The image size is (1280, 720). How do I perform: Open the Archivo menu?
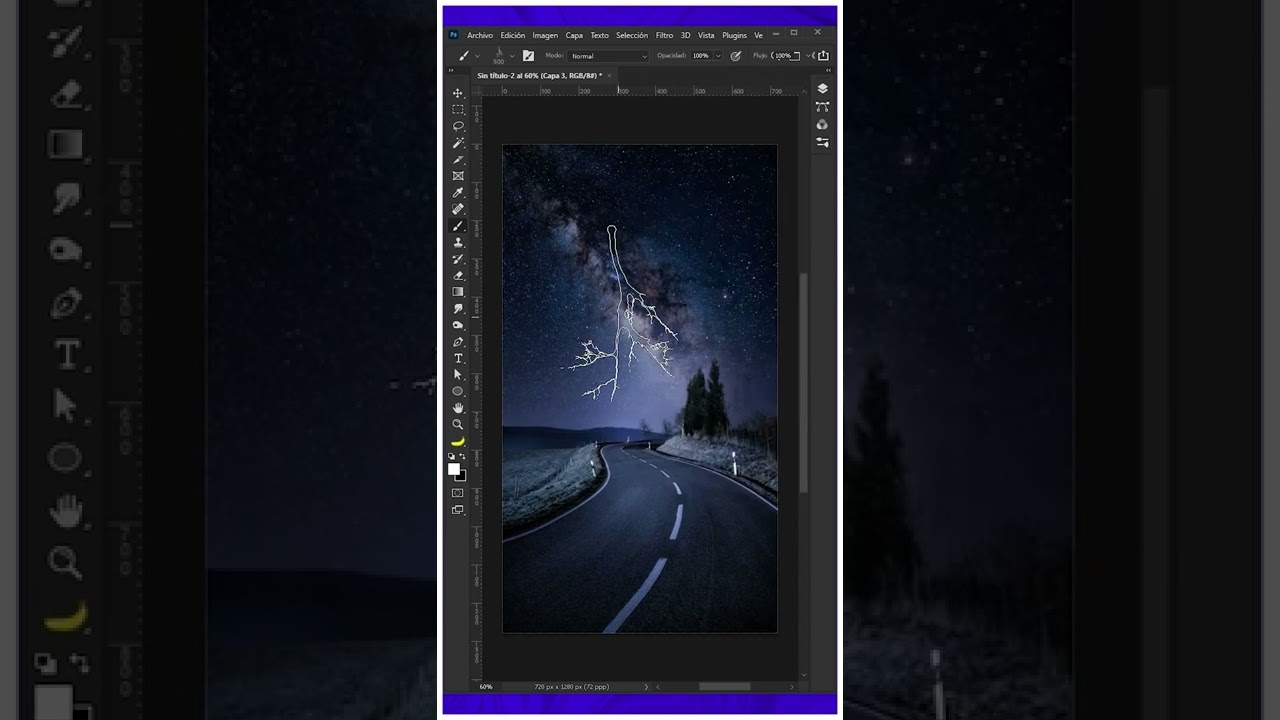480,35
